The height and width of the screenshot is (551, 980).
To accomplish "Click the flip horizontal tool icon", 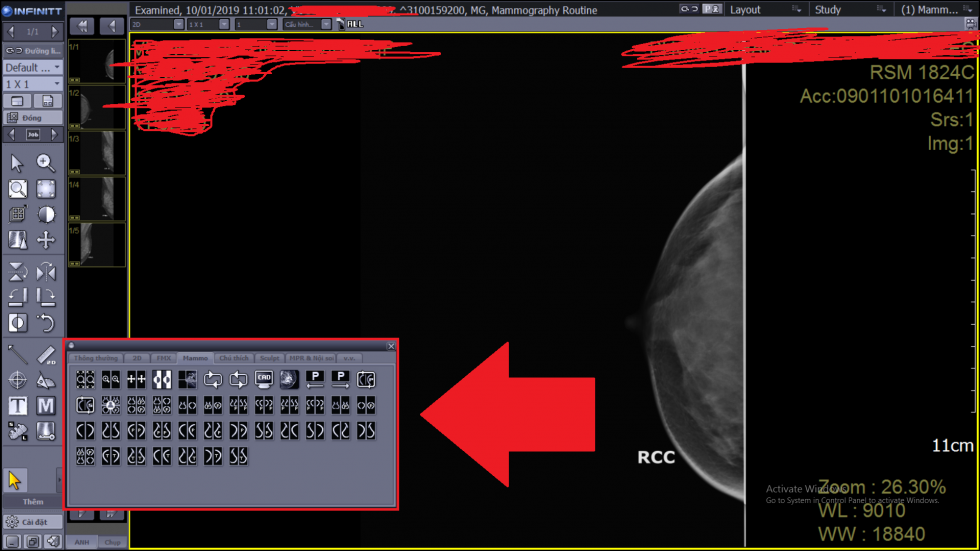I will coord(46,272).
